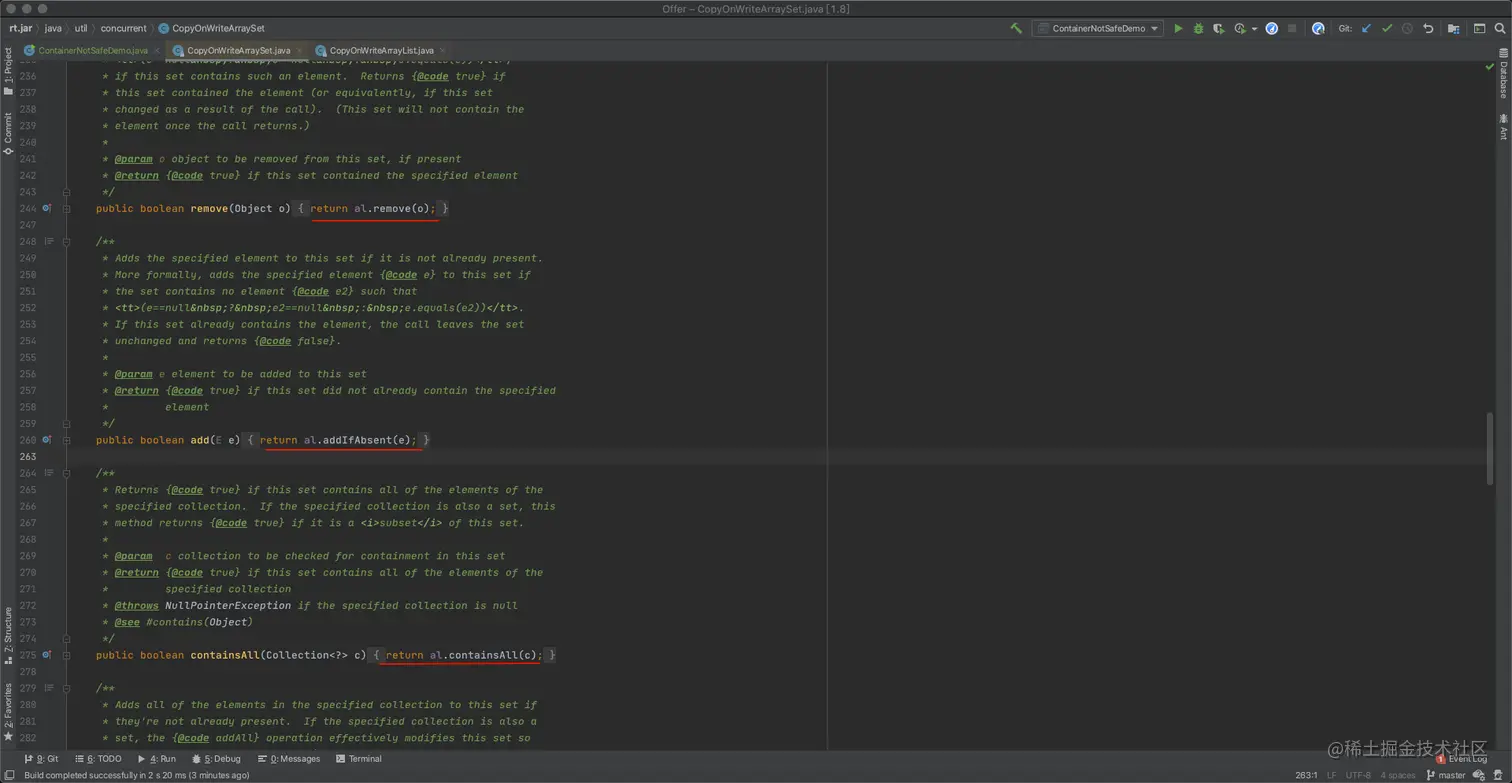Open the Event Log notification
The image size is (1512, 783).
[x=1462, y=759]
